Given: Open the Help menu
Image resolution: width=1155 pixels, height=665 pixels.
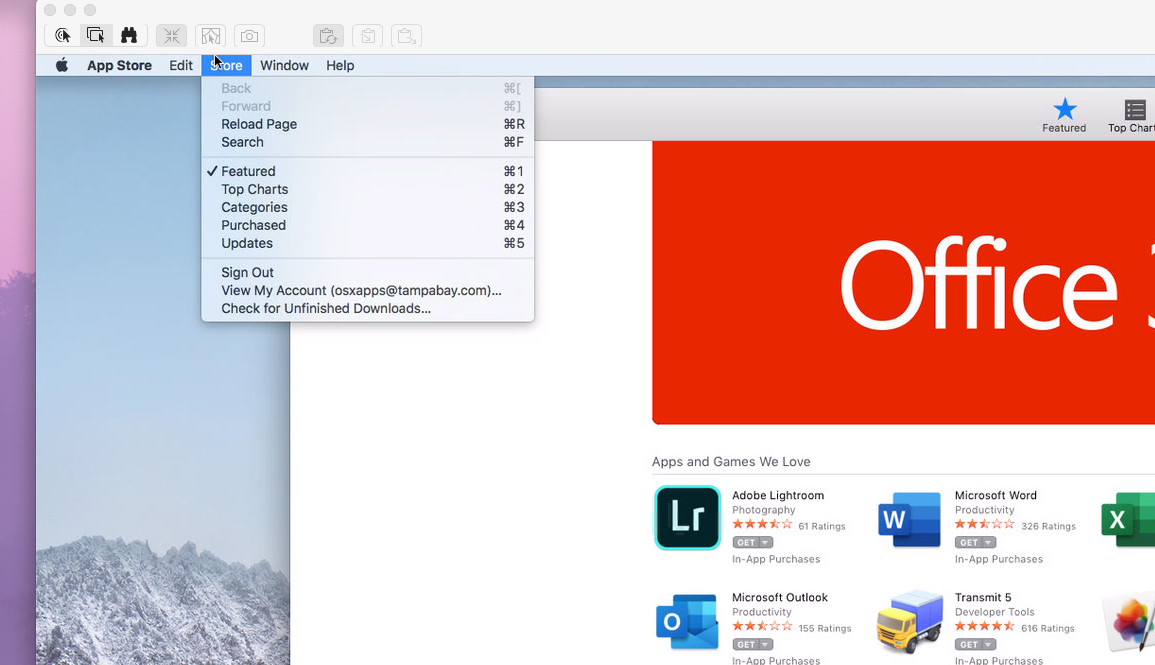Looking at the screenshot, I should point(340,66).
